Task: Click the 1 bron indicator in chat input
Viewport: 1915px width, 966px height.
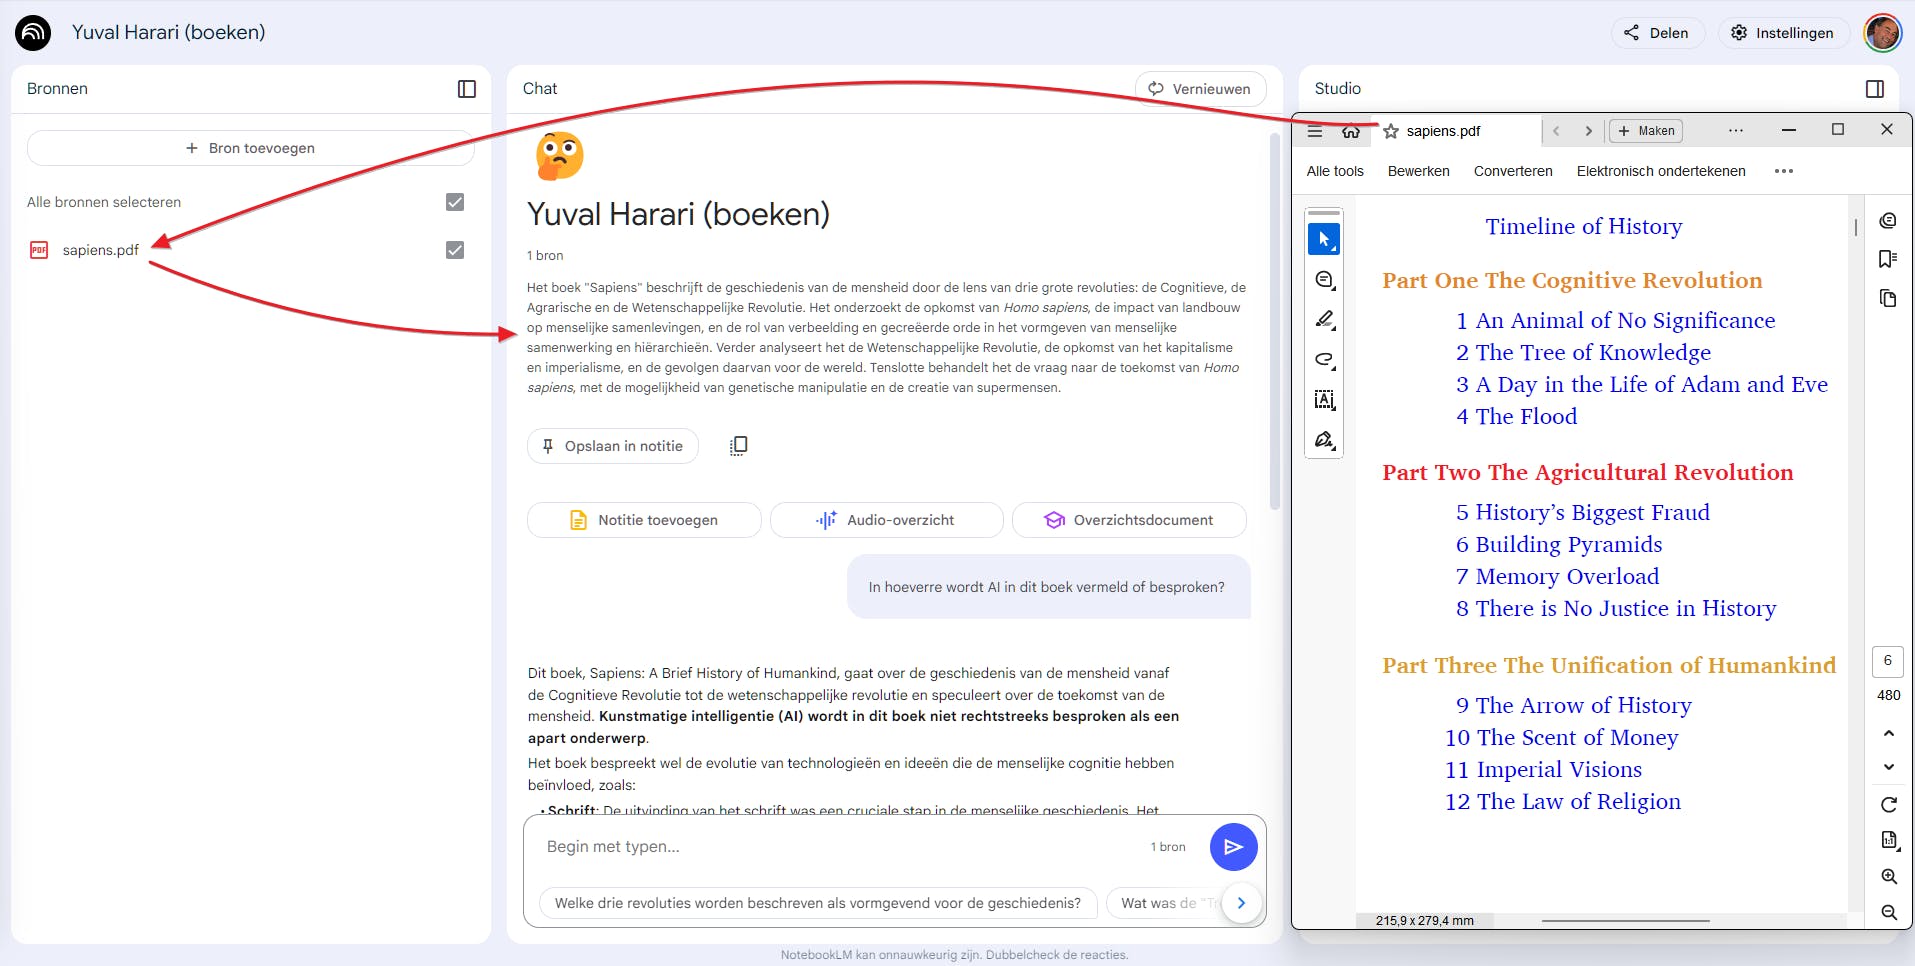Action: pos(1168,847)
